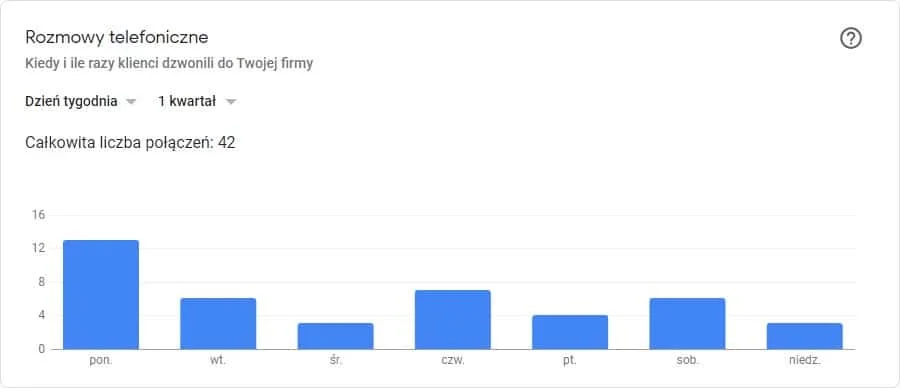The image size is (900, 388).
Task: Click the subtitle about customer calls
Action: (x=169, y=64)
